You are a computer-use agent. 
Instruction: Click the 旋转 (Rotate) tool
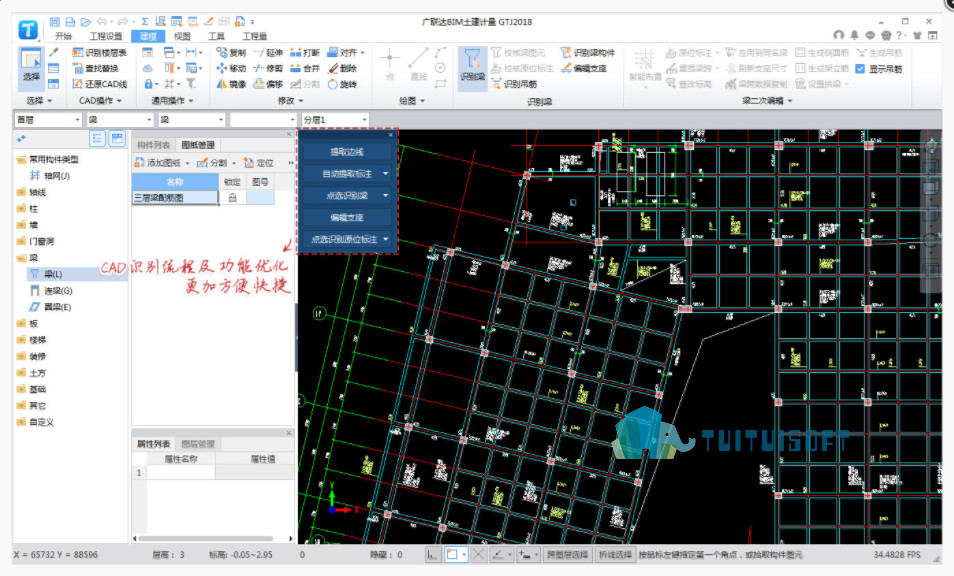point(342,84)
